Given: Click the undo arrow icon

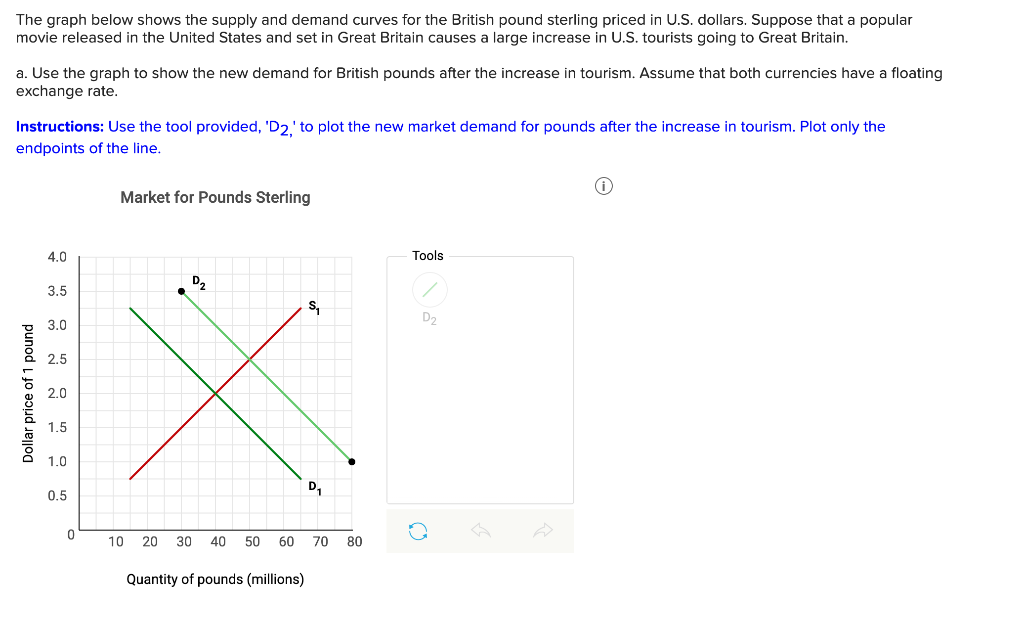Looking at the screenshot, I should point(481,531).
